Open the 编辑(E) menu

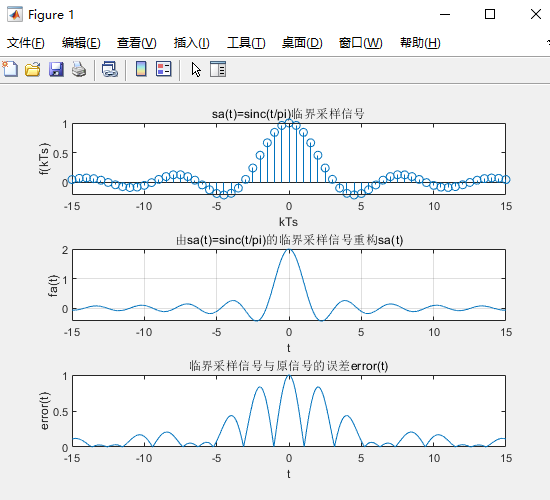(81, 43)
